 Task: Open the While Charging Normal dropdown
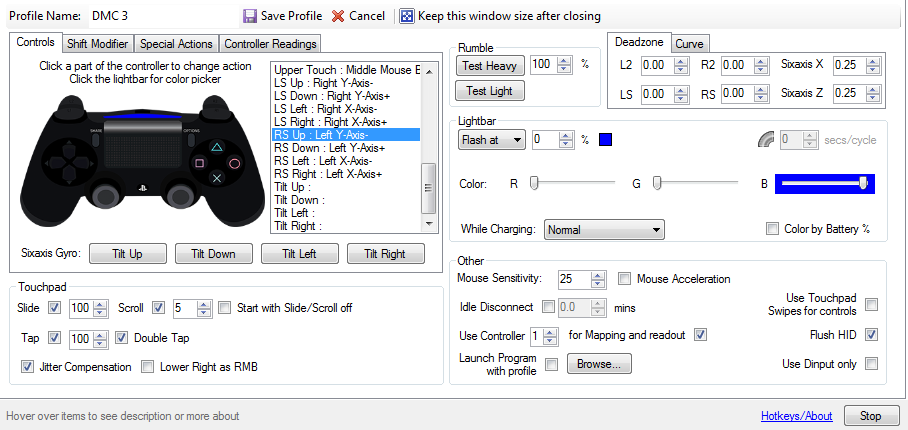(604, 230)
